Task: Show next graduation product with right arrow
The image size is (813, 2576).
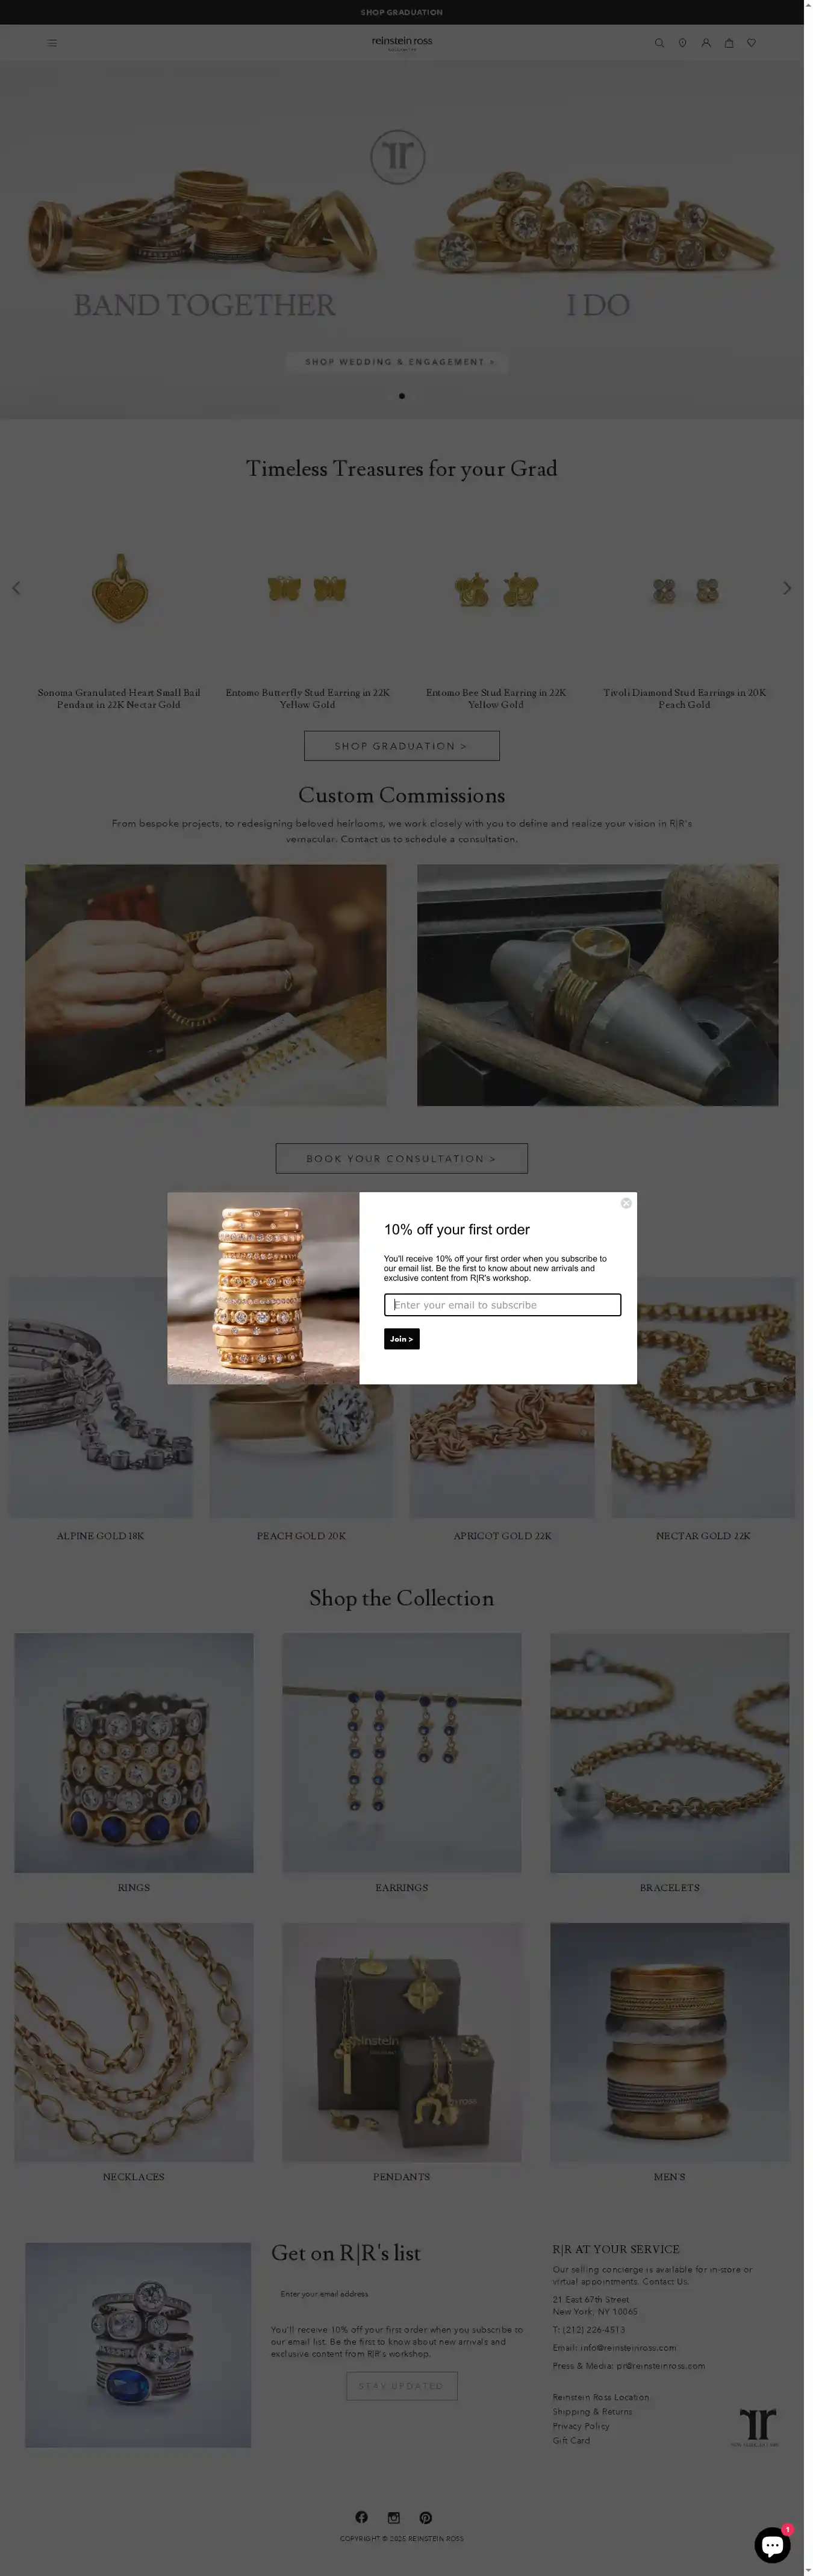Action: coord(787,588)
